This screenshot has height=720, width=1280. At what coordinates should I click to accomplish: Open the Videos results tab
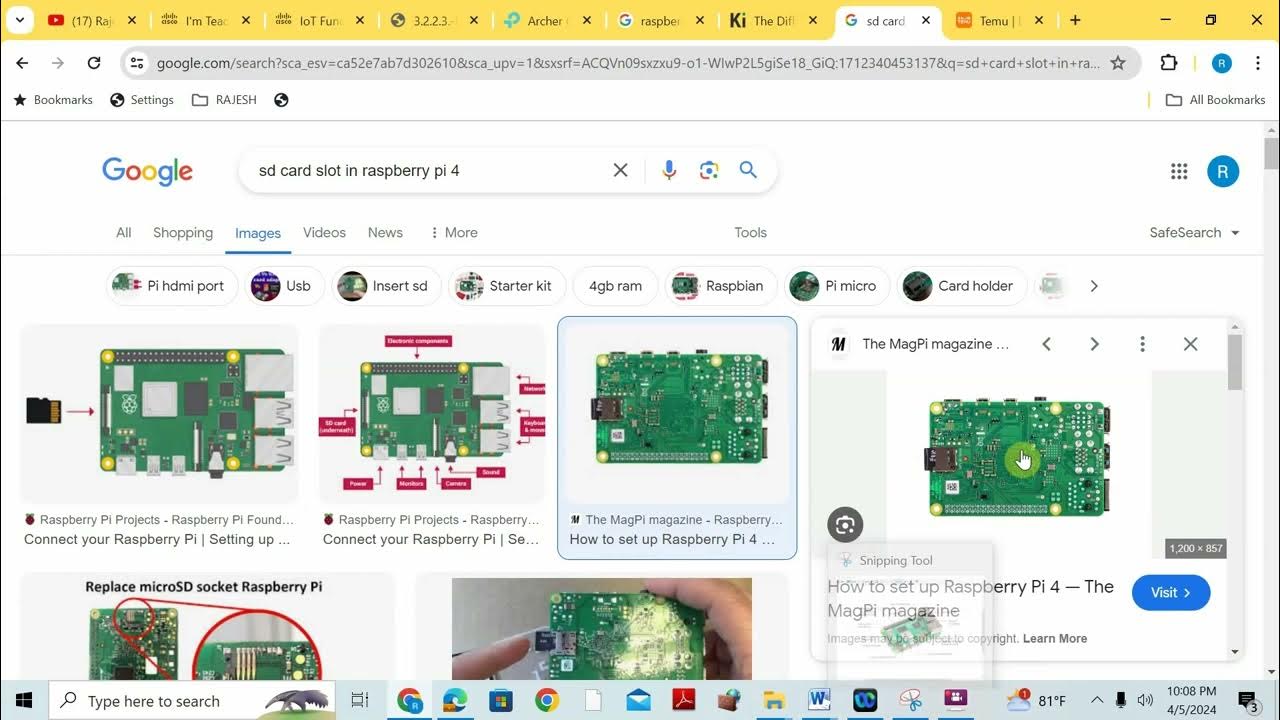coord(324,232)
